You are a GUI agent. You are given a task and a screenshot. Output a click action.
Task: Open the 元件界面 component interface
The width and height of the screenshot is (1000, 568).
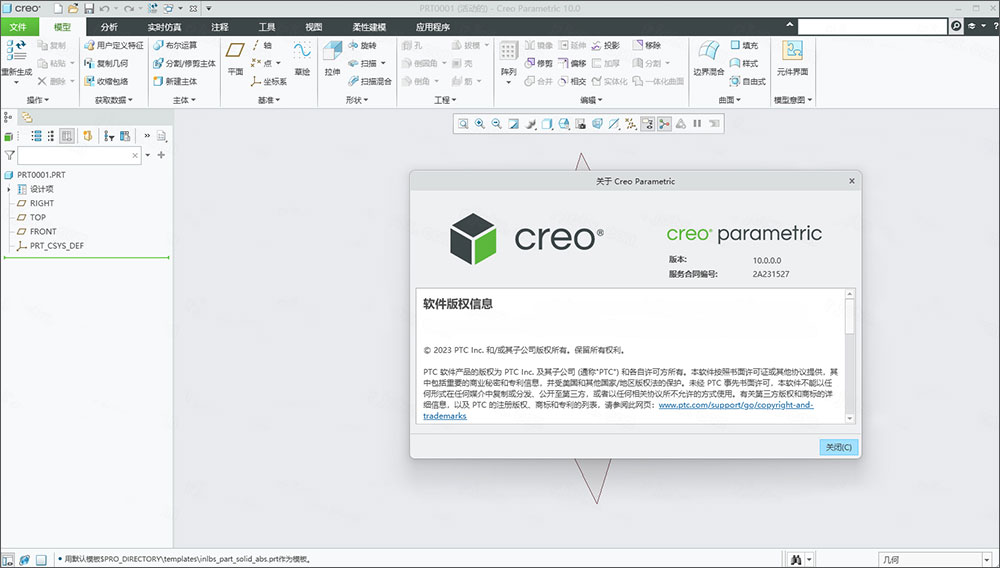tap(792, 59)
